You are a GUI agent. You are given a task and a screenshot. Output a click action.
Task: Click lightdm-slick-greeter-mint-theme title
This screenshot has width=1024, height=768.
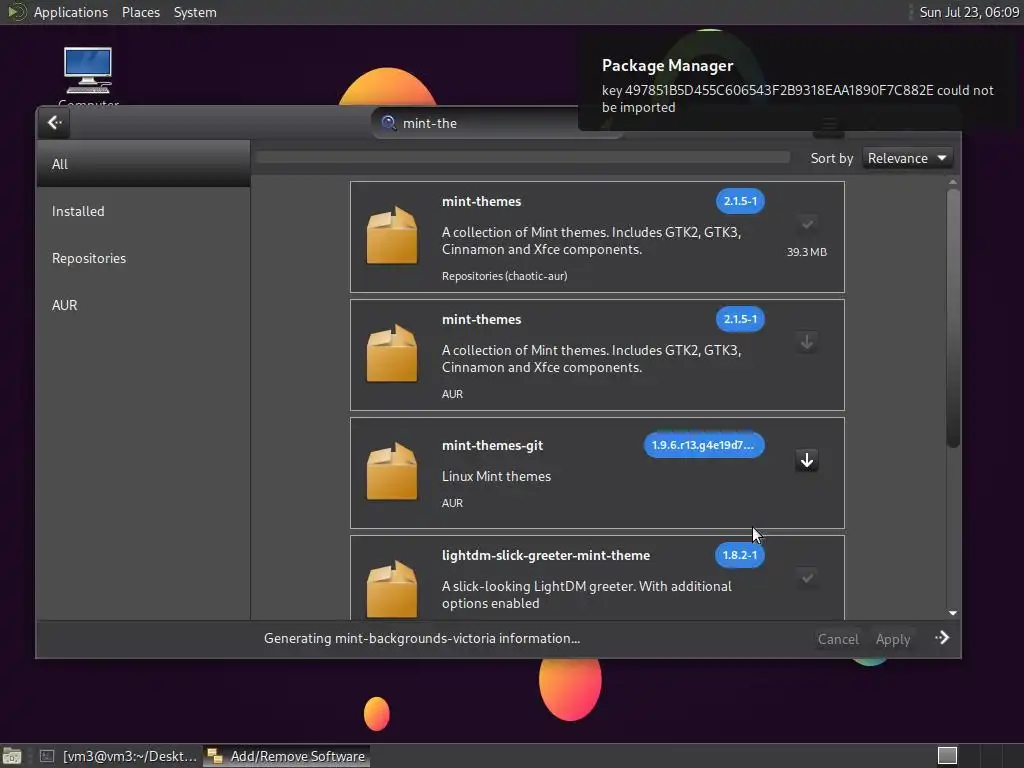(546, 555)
